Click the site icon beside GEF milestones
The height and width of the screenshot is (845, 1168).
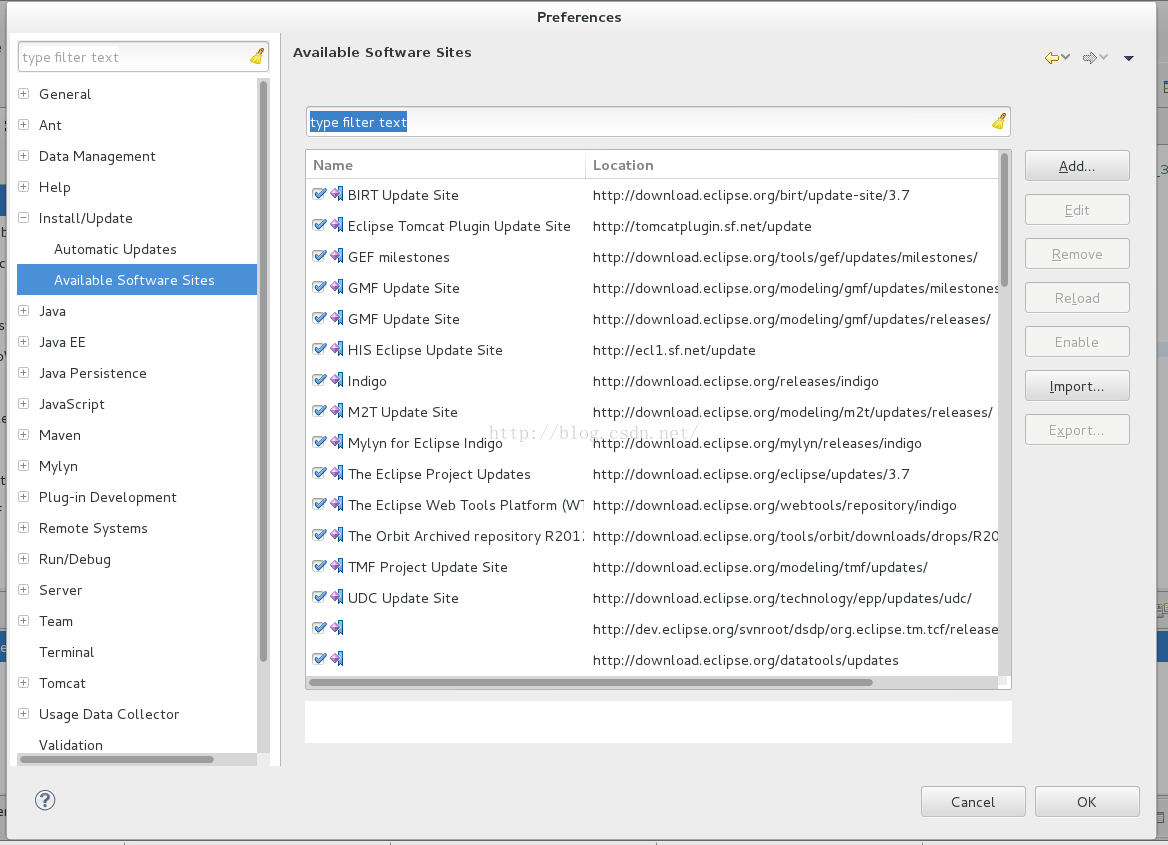337,256
